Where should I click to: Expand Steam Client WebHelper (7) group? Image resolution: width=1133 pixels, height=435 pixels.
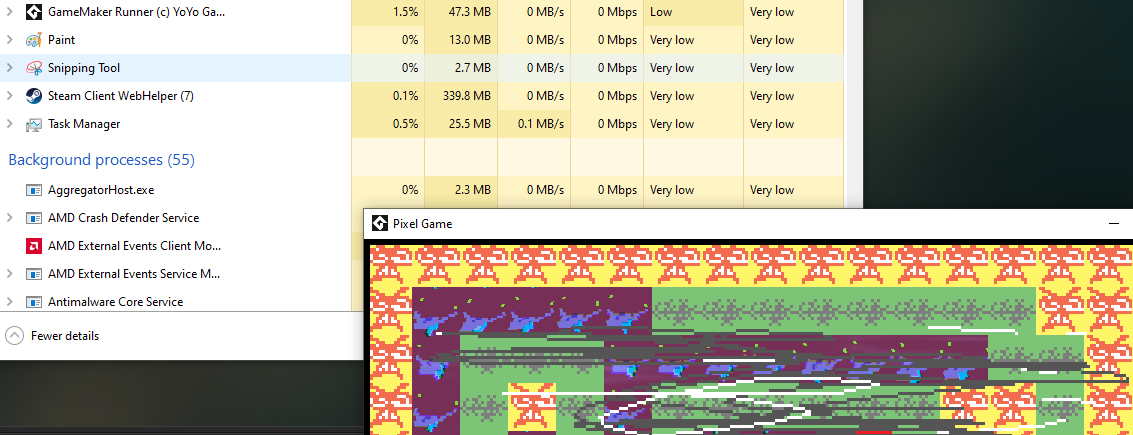coord(9,95)
